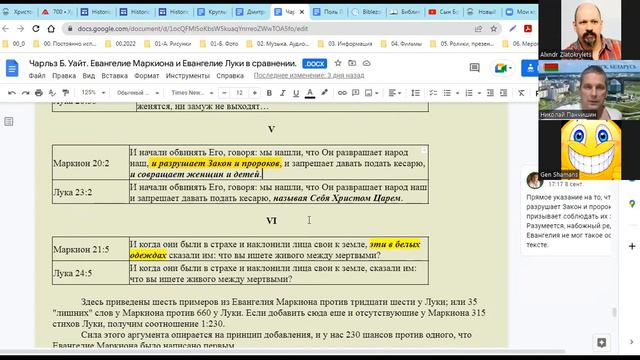Expand the insert image dropdown
Screen dimensions: 640x360
(376, 93)
